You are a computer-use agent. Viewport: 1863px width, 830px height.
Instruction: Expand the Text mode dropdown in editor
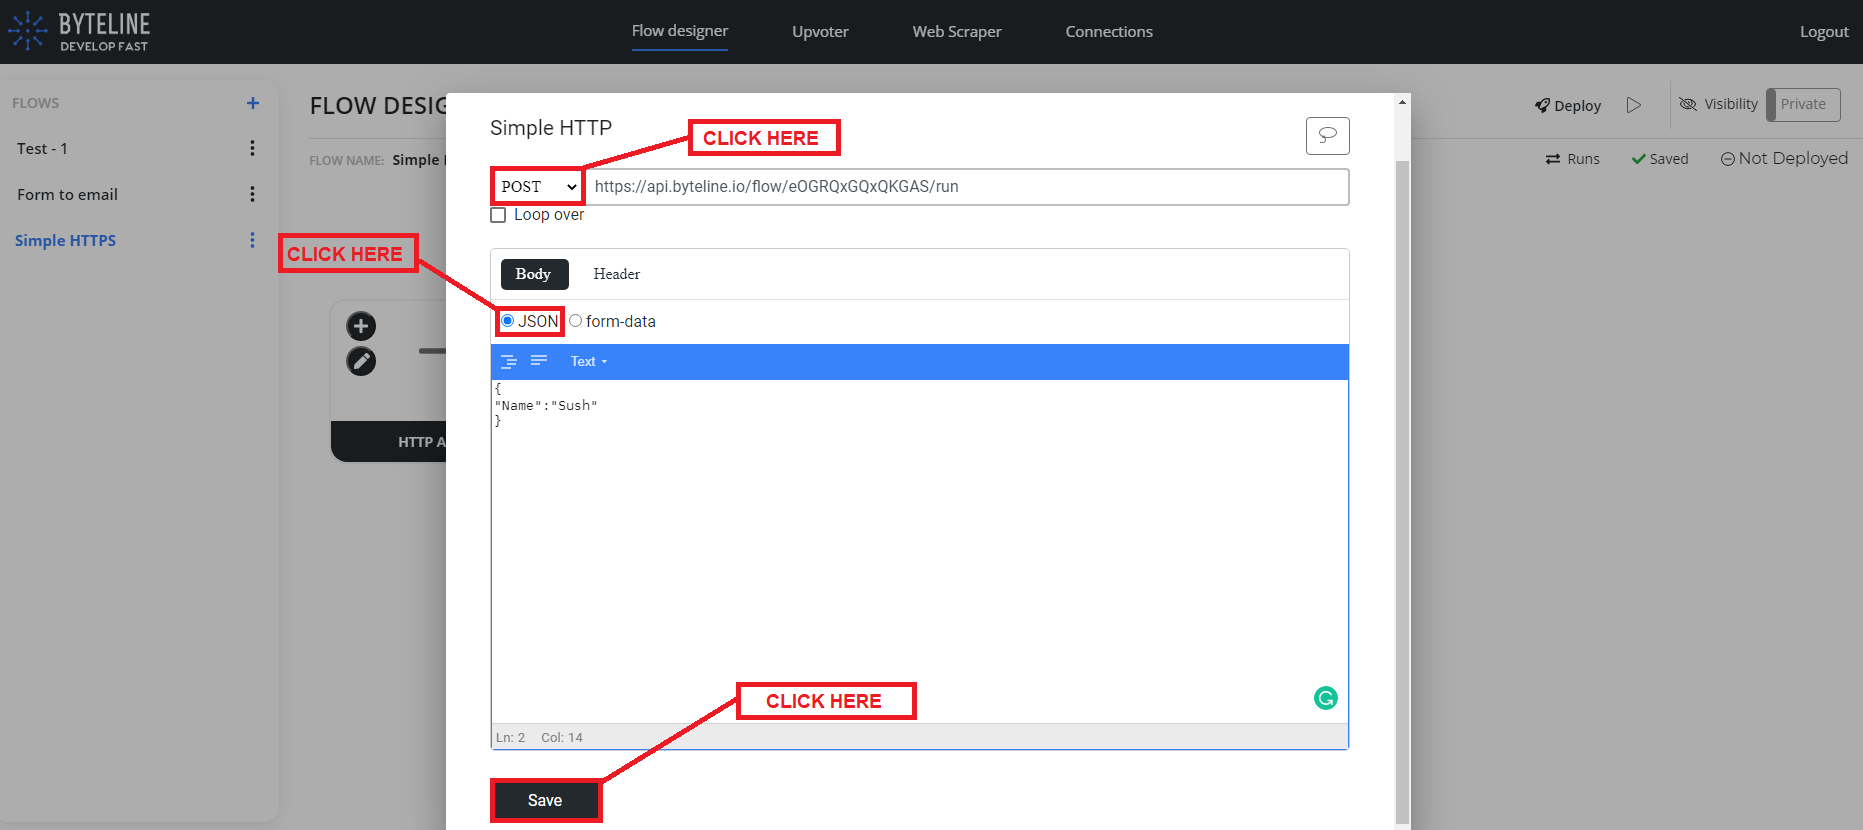tap(589, 362)
